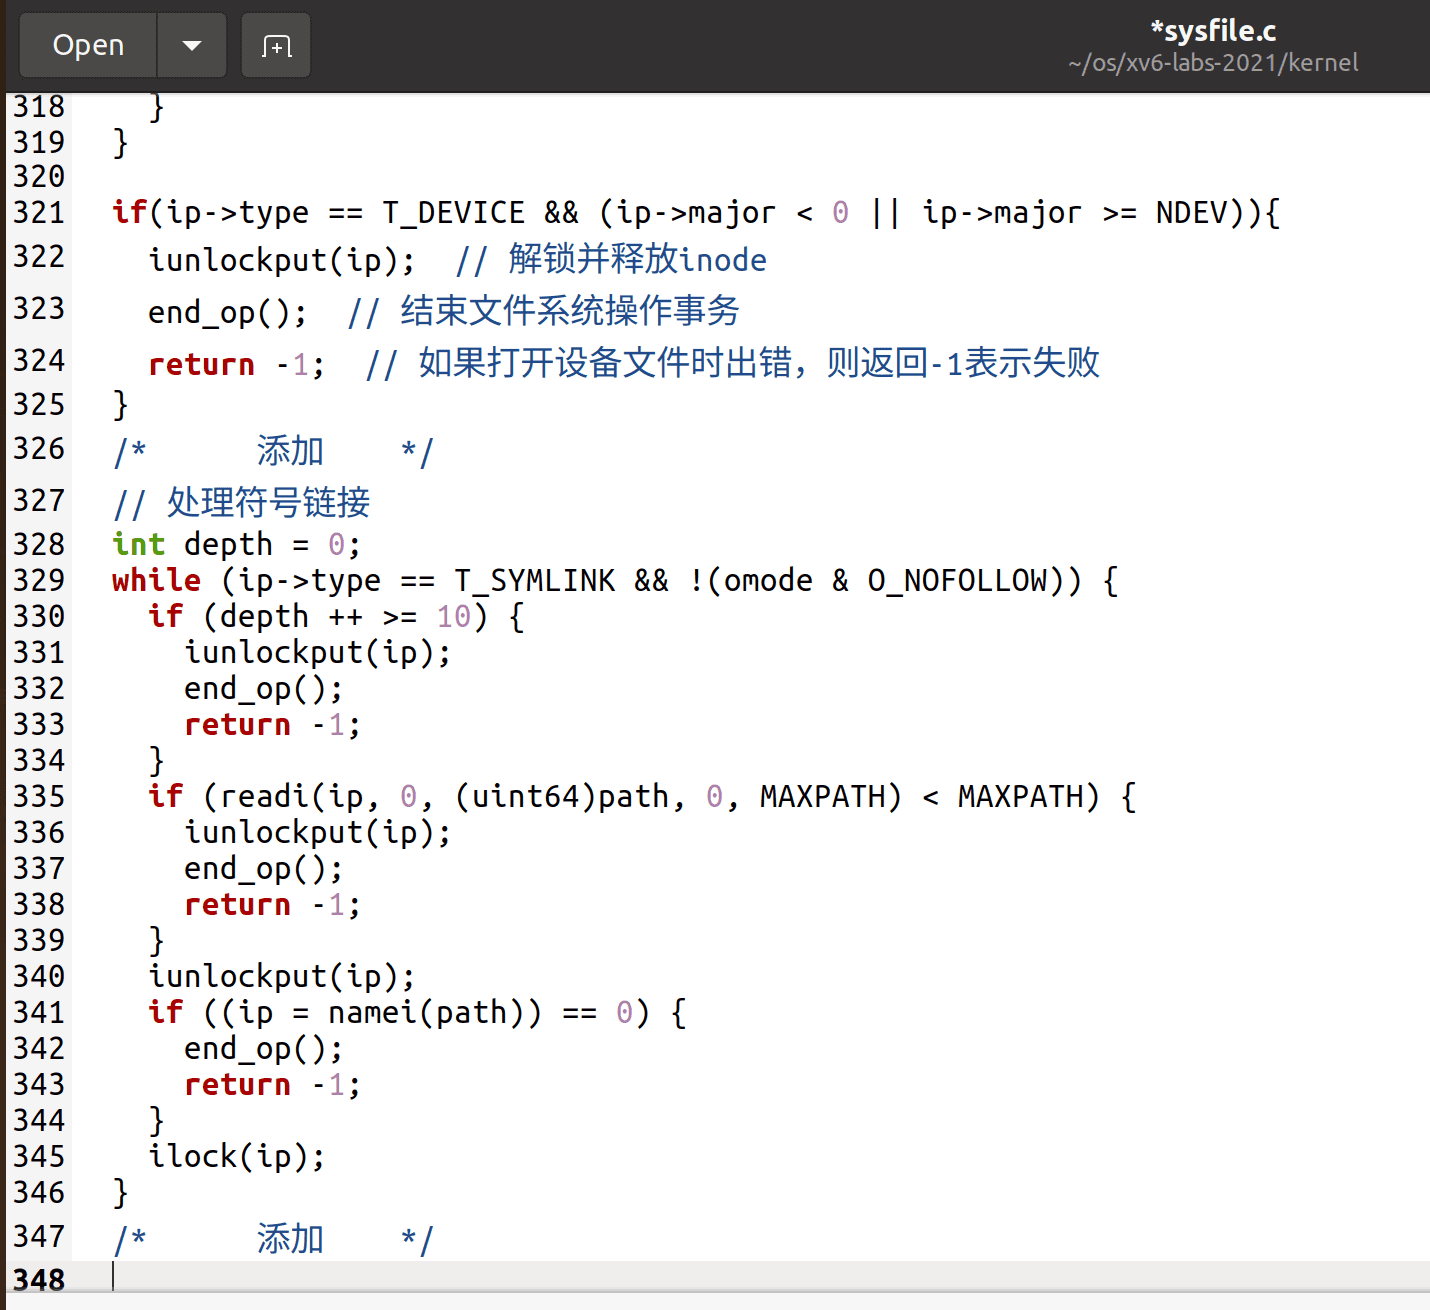Viewport: 1430px width, 1310px height.
Task: Place cursor on empty line 348
Action: click(x=600, y=1278)
